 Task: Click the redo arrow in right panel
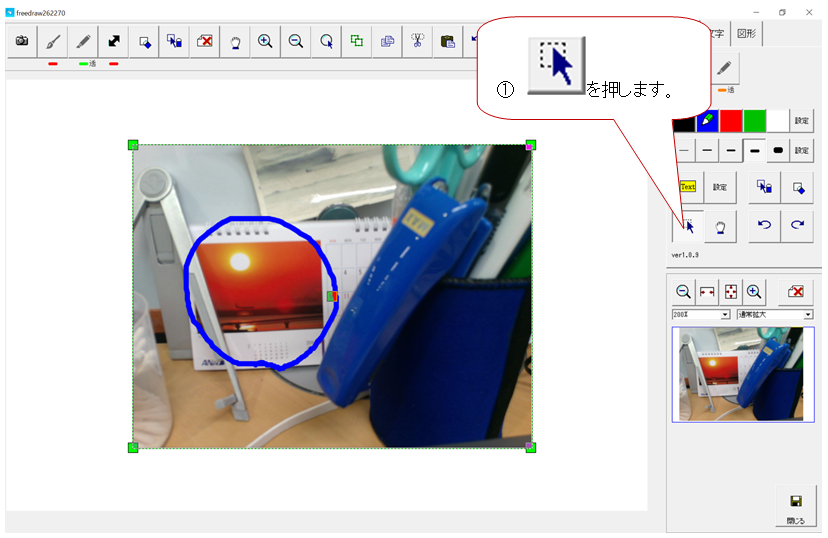tap(797, 224)
